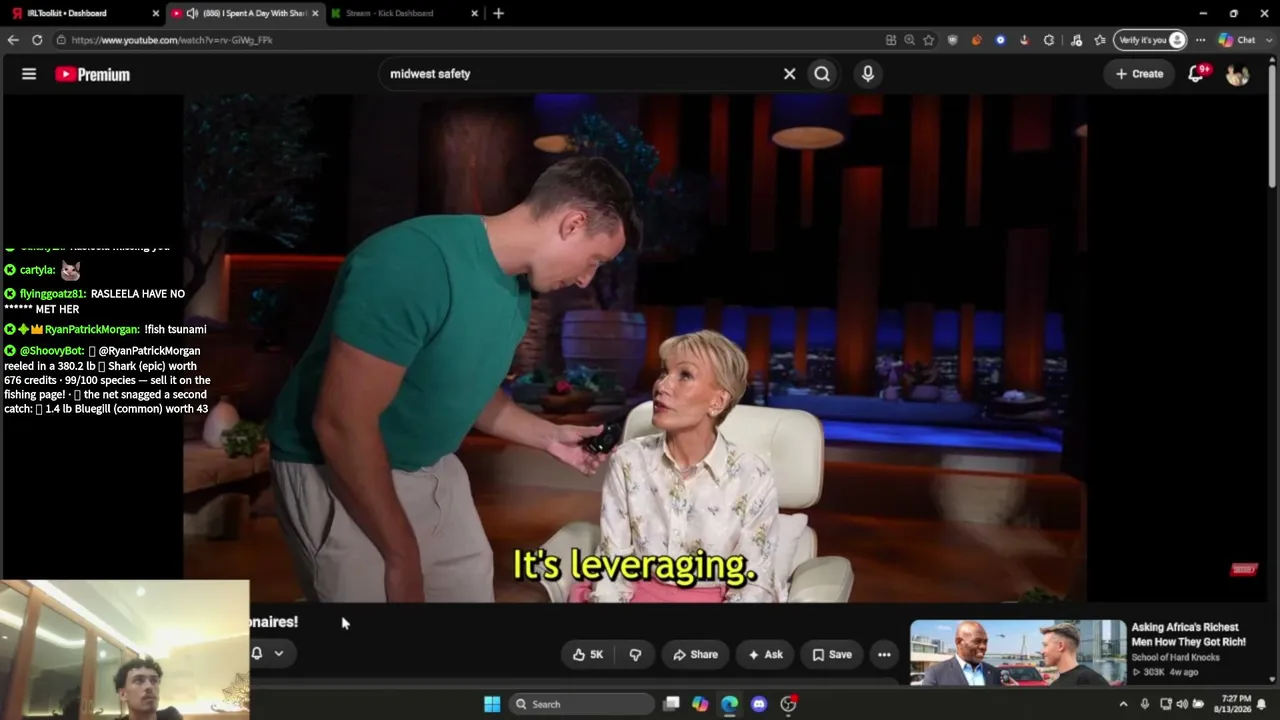This screenshot has height=720, width=1280.
Task: Open the orange extension icon
Action: (977, 40)
